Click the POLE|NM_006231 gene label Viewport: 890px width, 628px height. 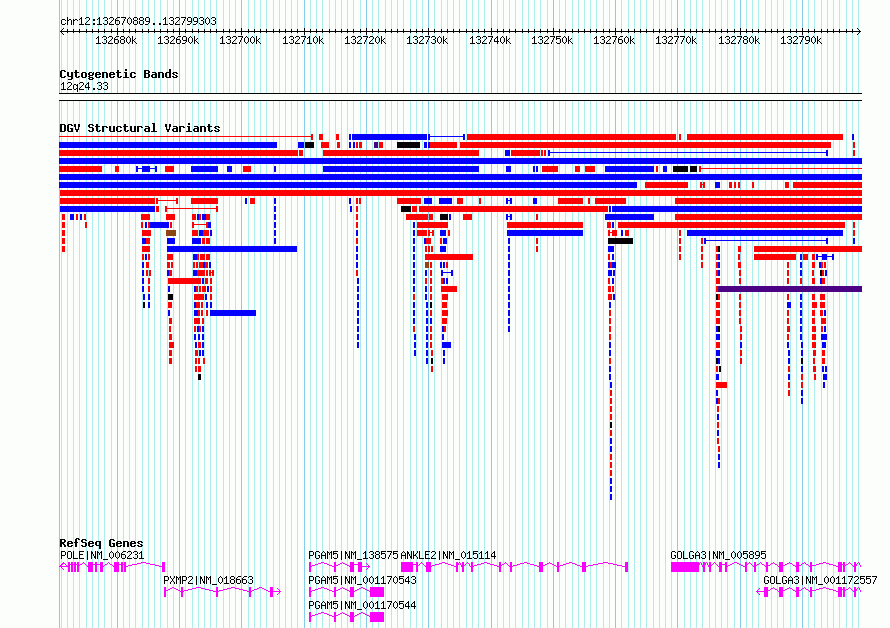coord(102,555)
